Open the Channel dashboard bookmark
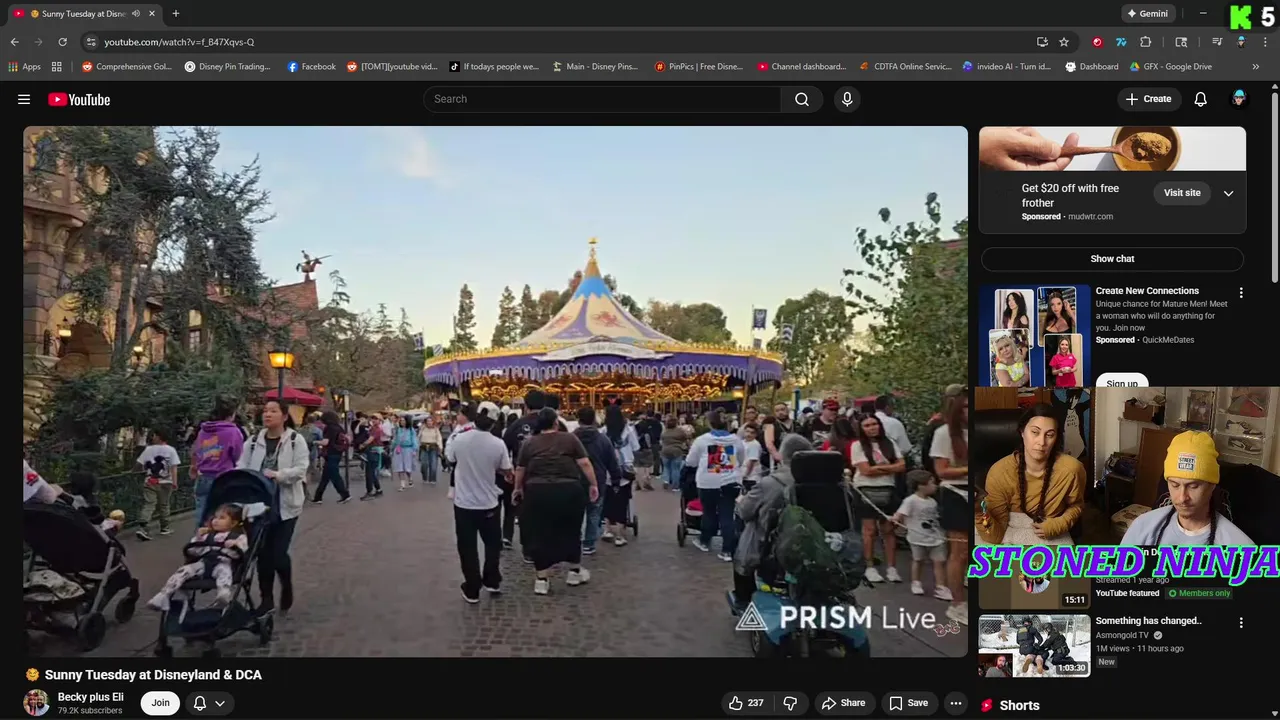This screenshot has height=720, width=1280. tap(802, 67)
